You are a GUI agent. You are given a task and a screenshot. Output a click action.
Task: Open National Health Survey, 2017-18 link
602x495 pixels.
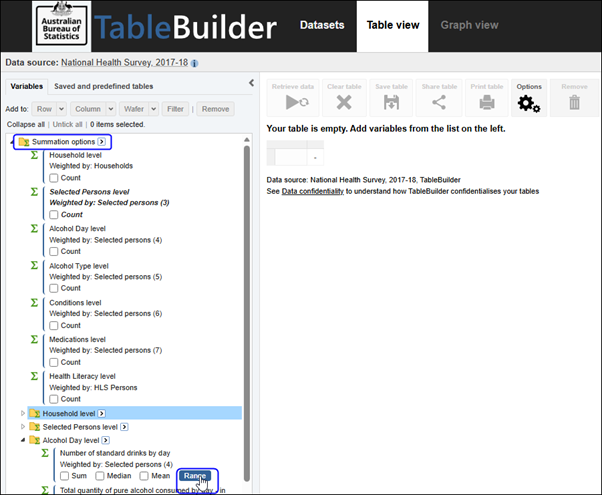(124, 63)
